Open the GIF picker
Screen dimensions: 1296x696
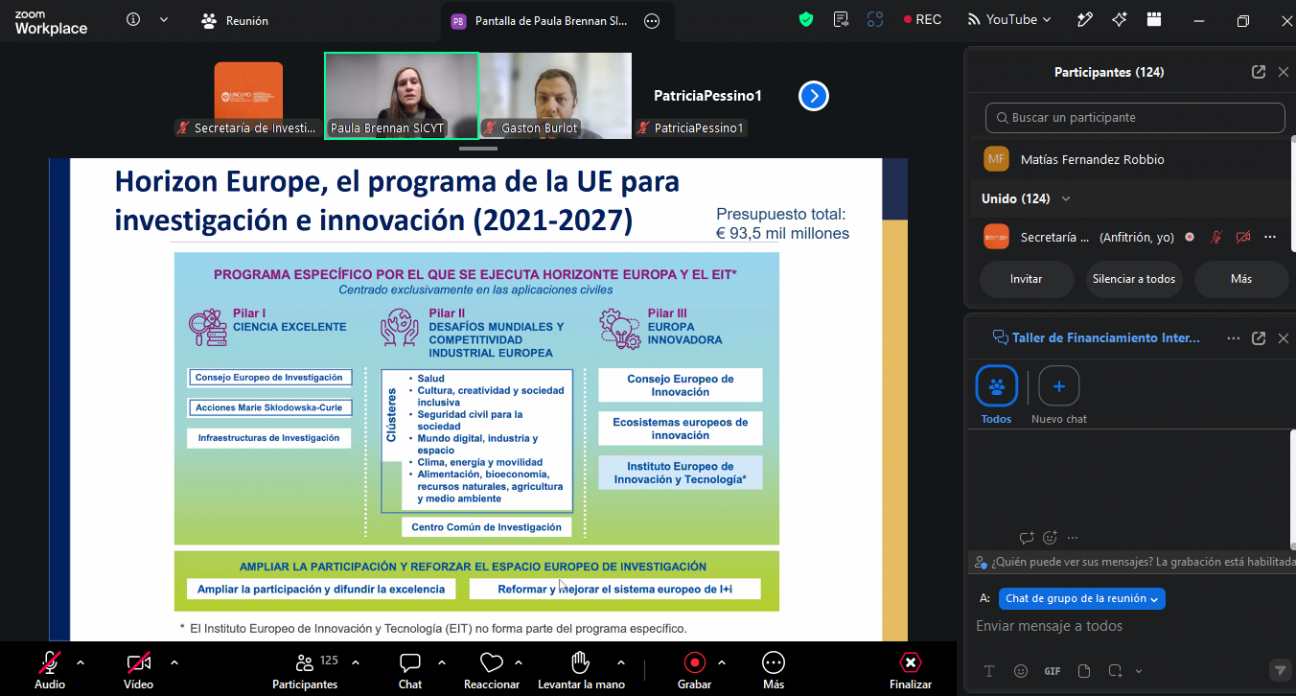[1052, 671]
